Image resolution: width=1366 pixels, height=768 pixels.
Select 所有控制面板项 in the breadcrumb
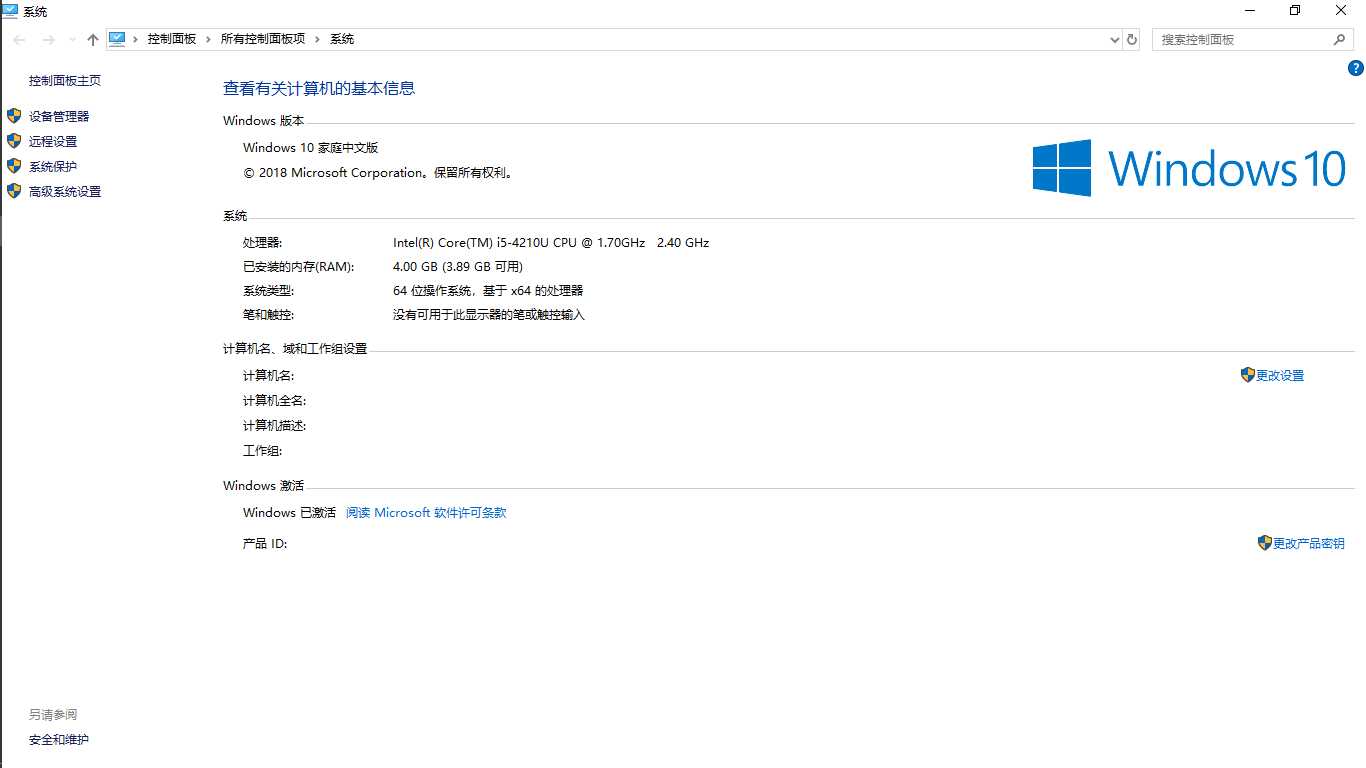(263, 39)
